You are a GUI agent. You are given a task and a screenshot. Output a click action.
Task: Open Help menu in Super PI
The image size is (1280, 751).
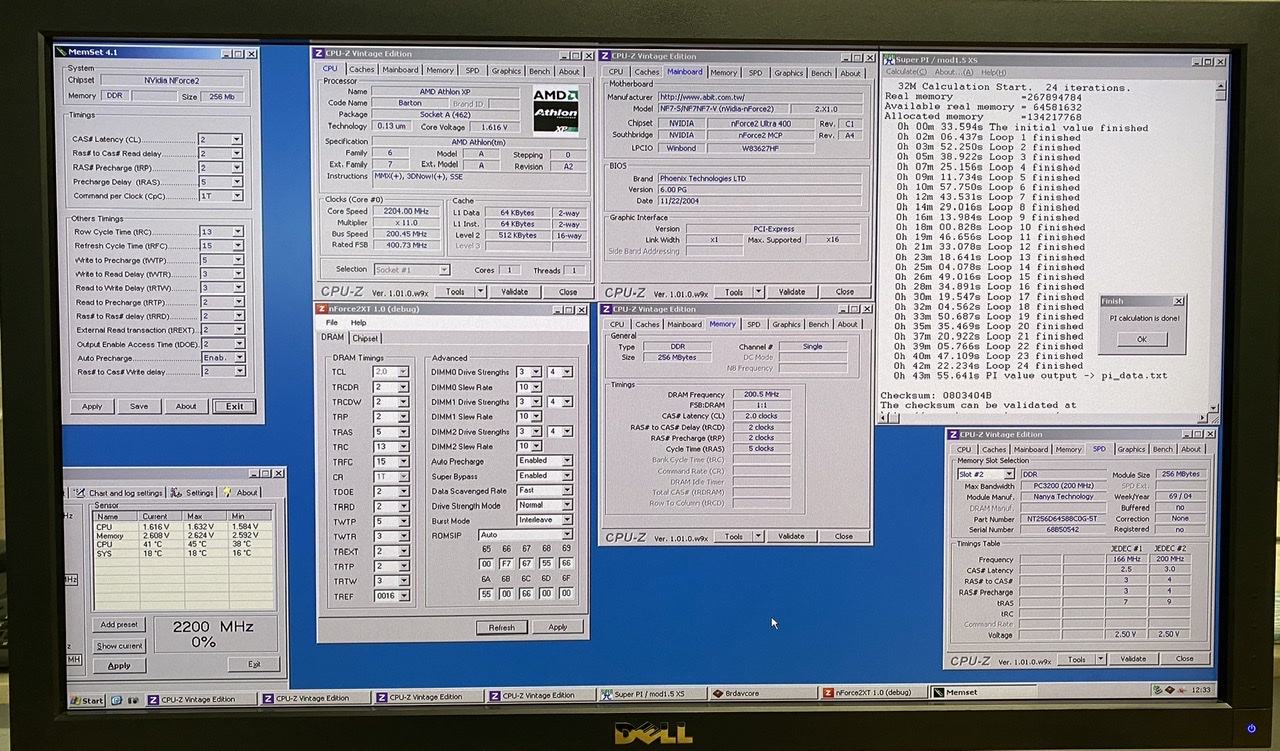click(993, 72)
